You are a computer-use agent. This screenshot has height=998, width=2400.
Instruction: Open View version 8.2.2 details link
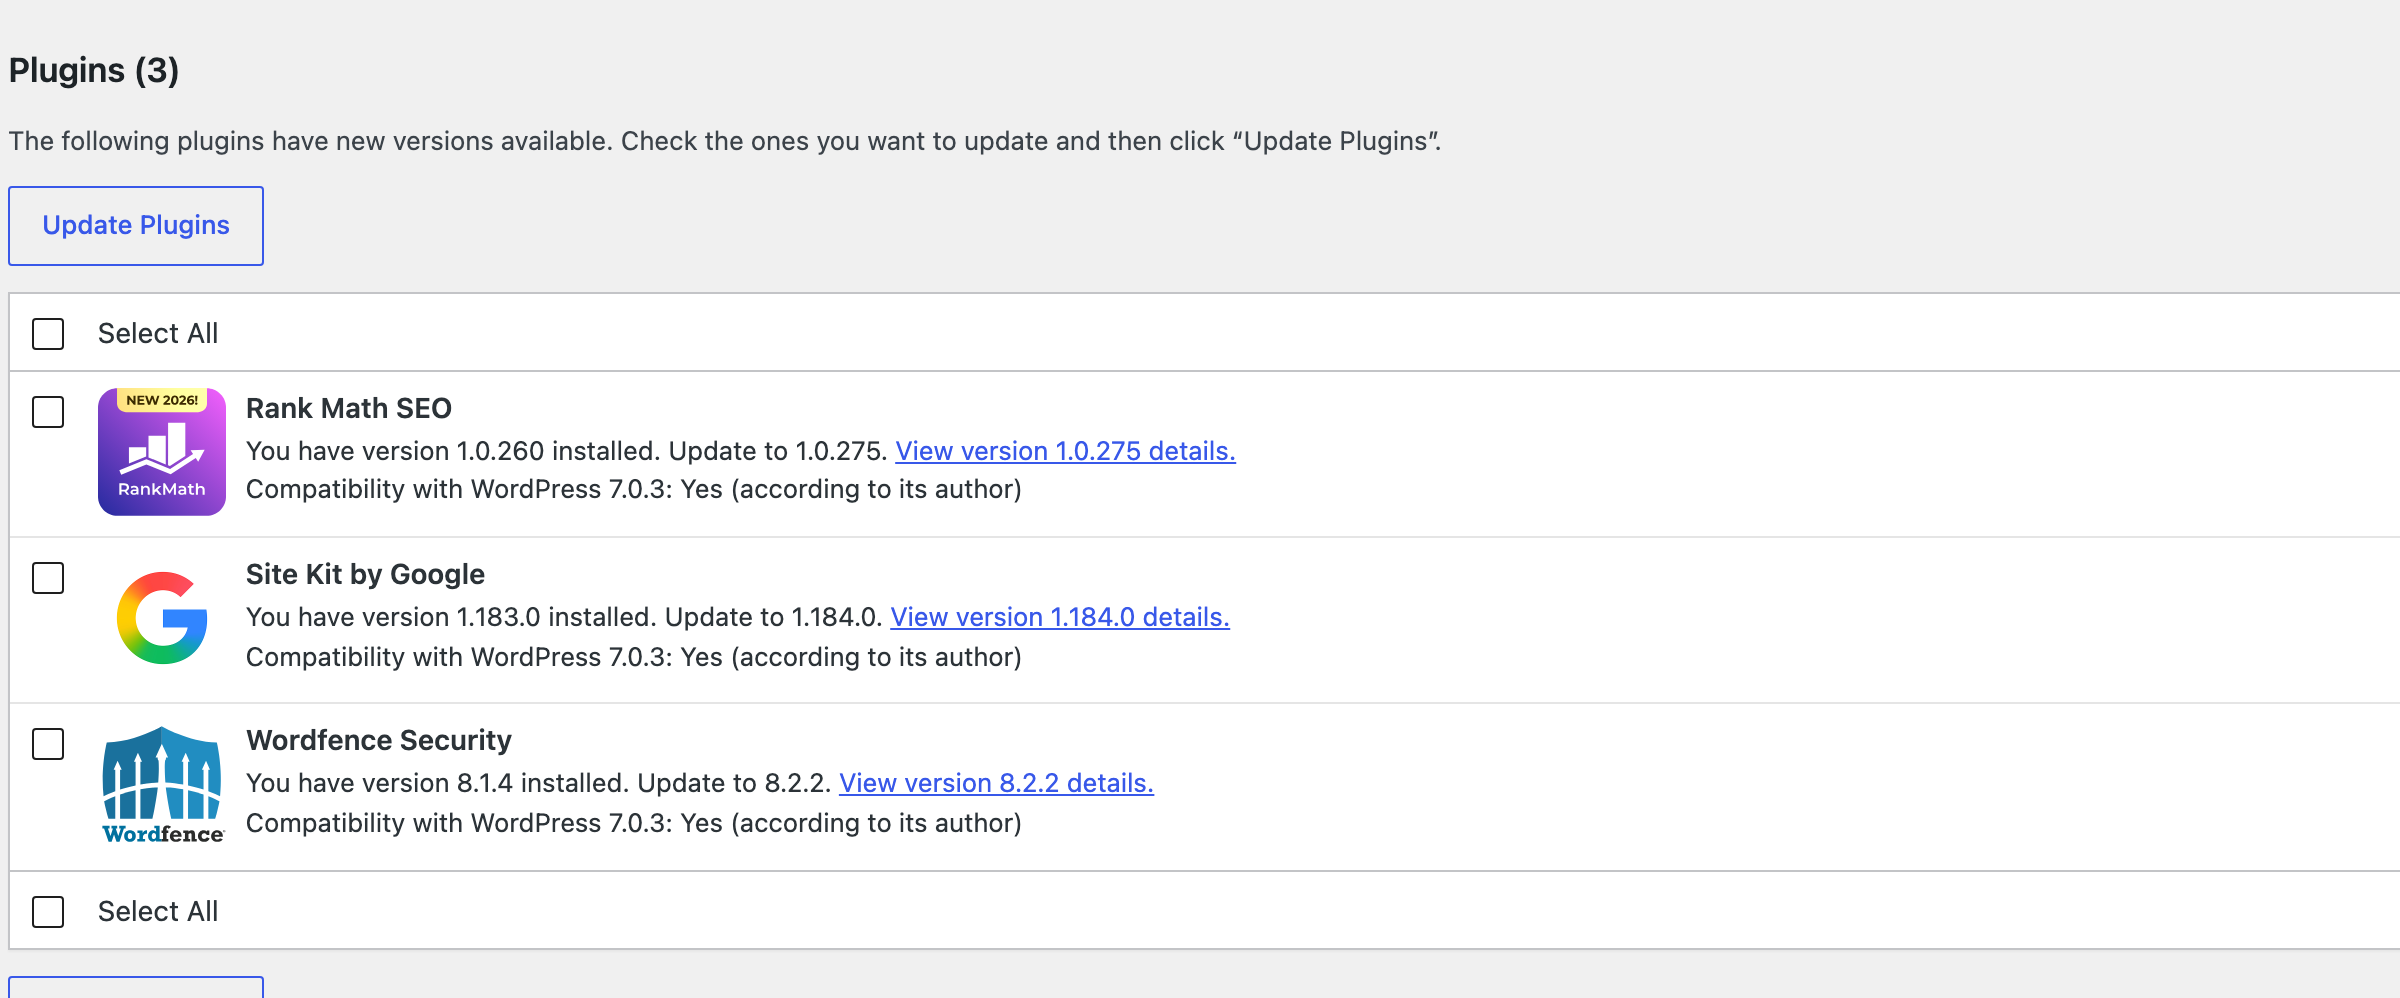(996, 783)
